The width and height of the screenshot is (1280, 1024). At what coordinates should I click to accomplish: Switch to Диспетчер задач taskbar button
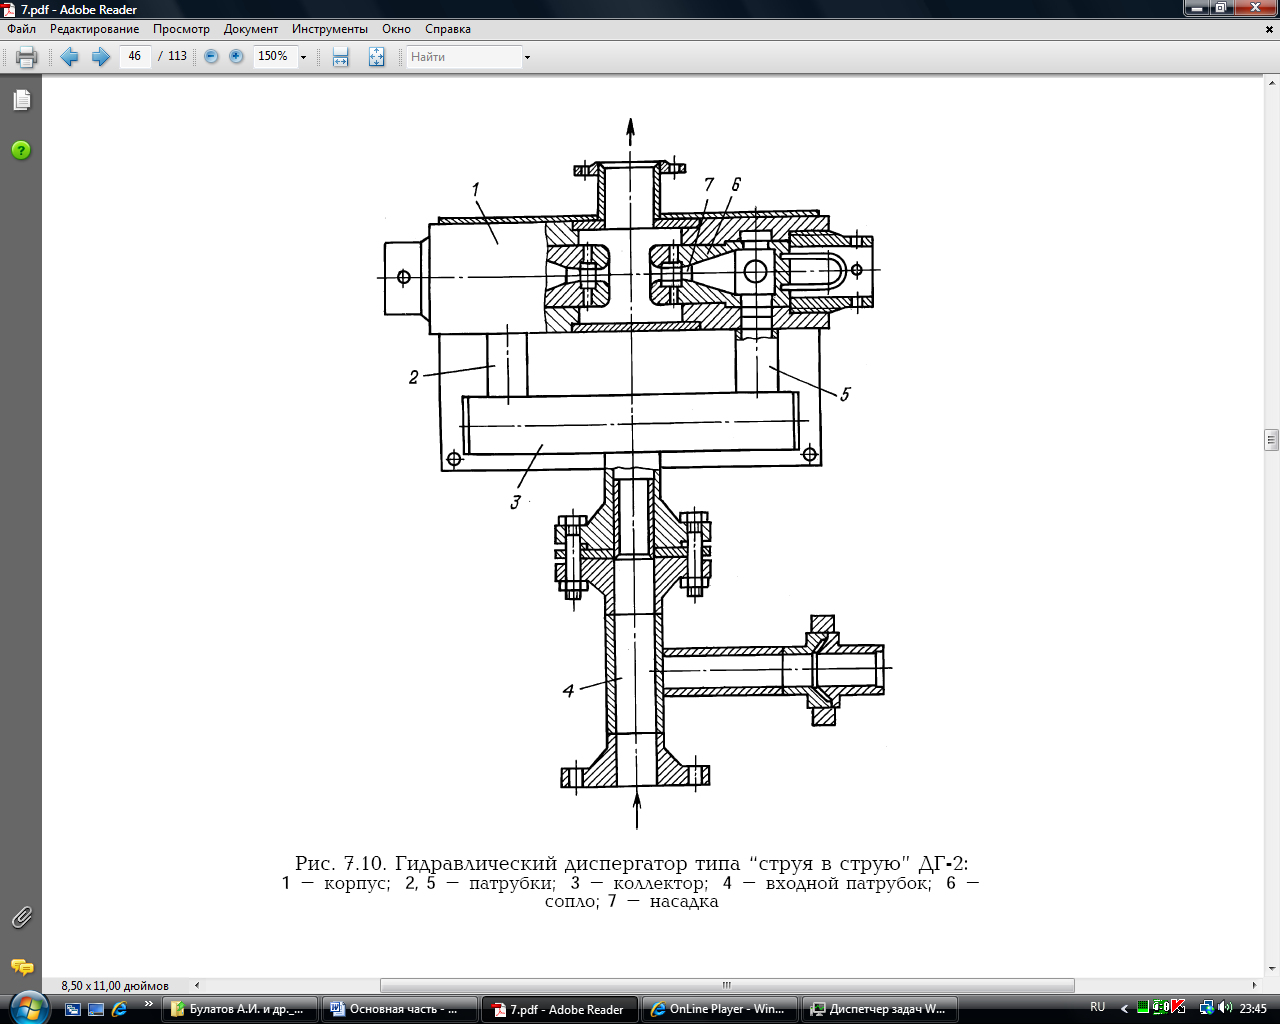(879, 1009)
